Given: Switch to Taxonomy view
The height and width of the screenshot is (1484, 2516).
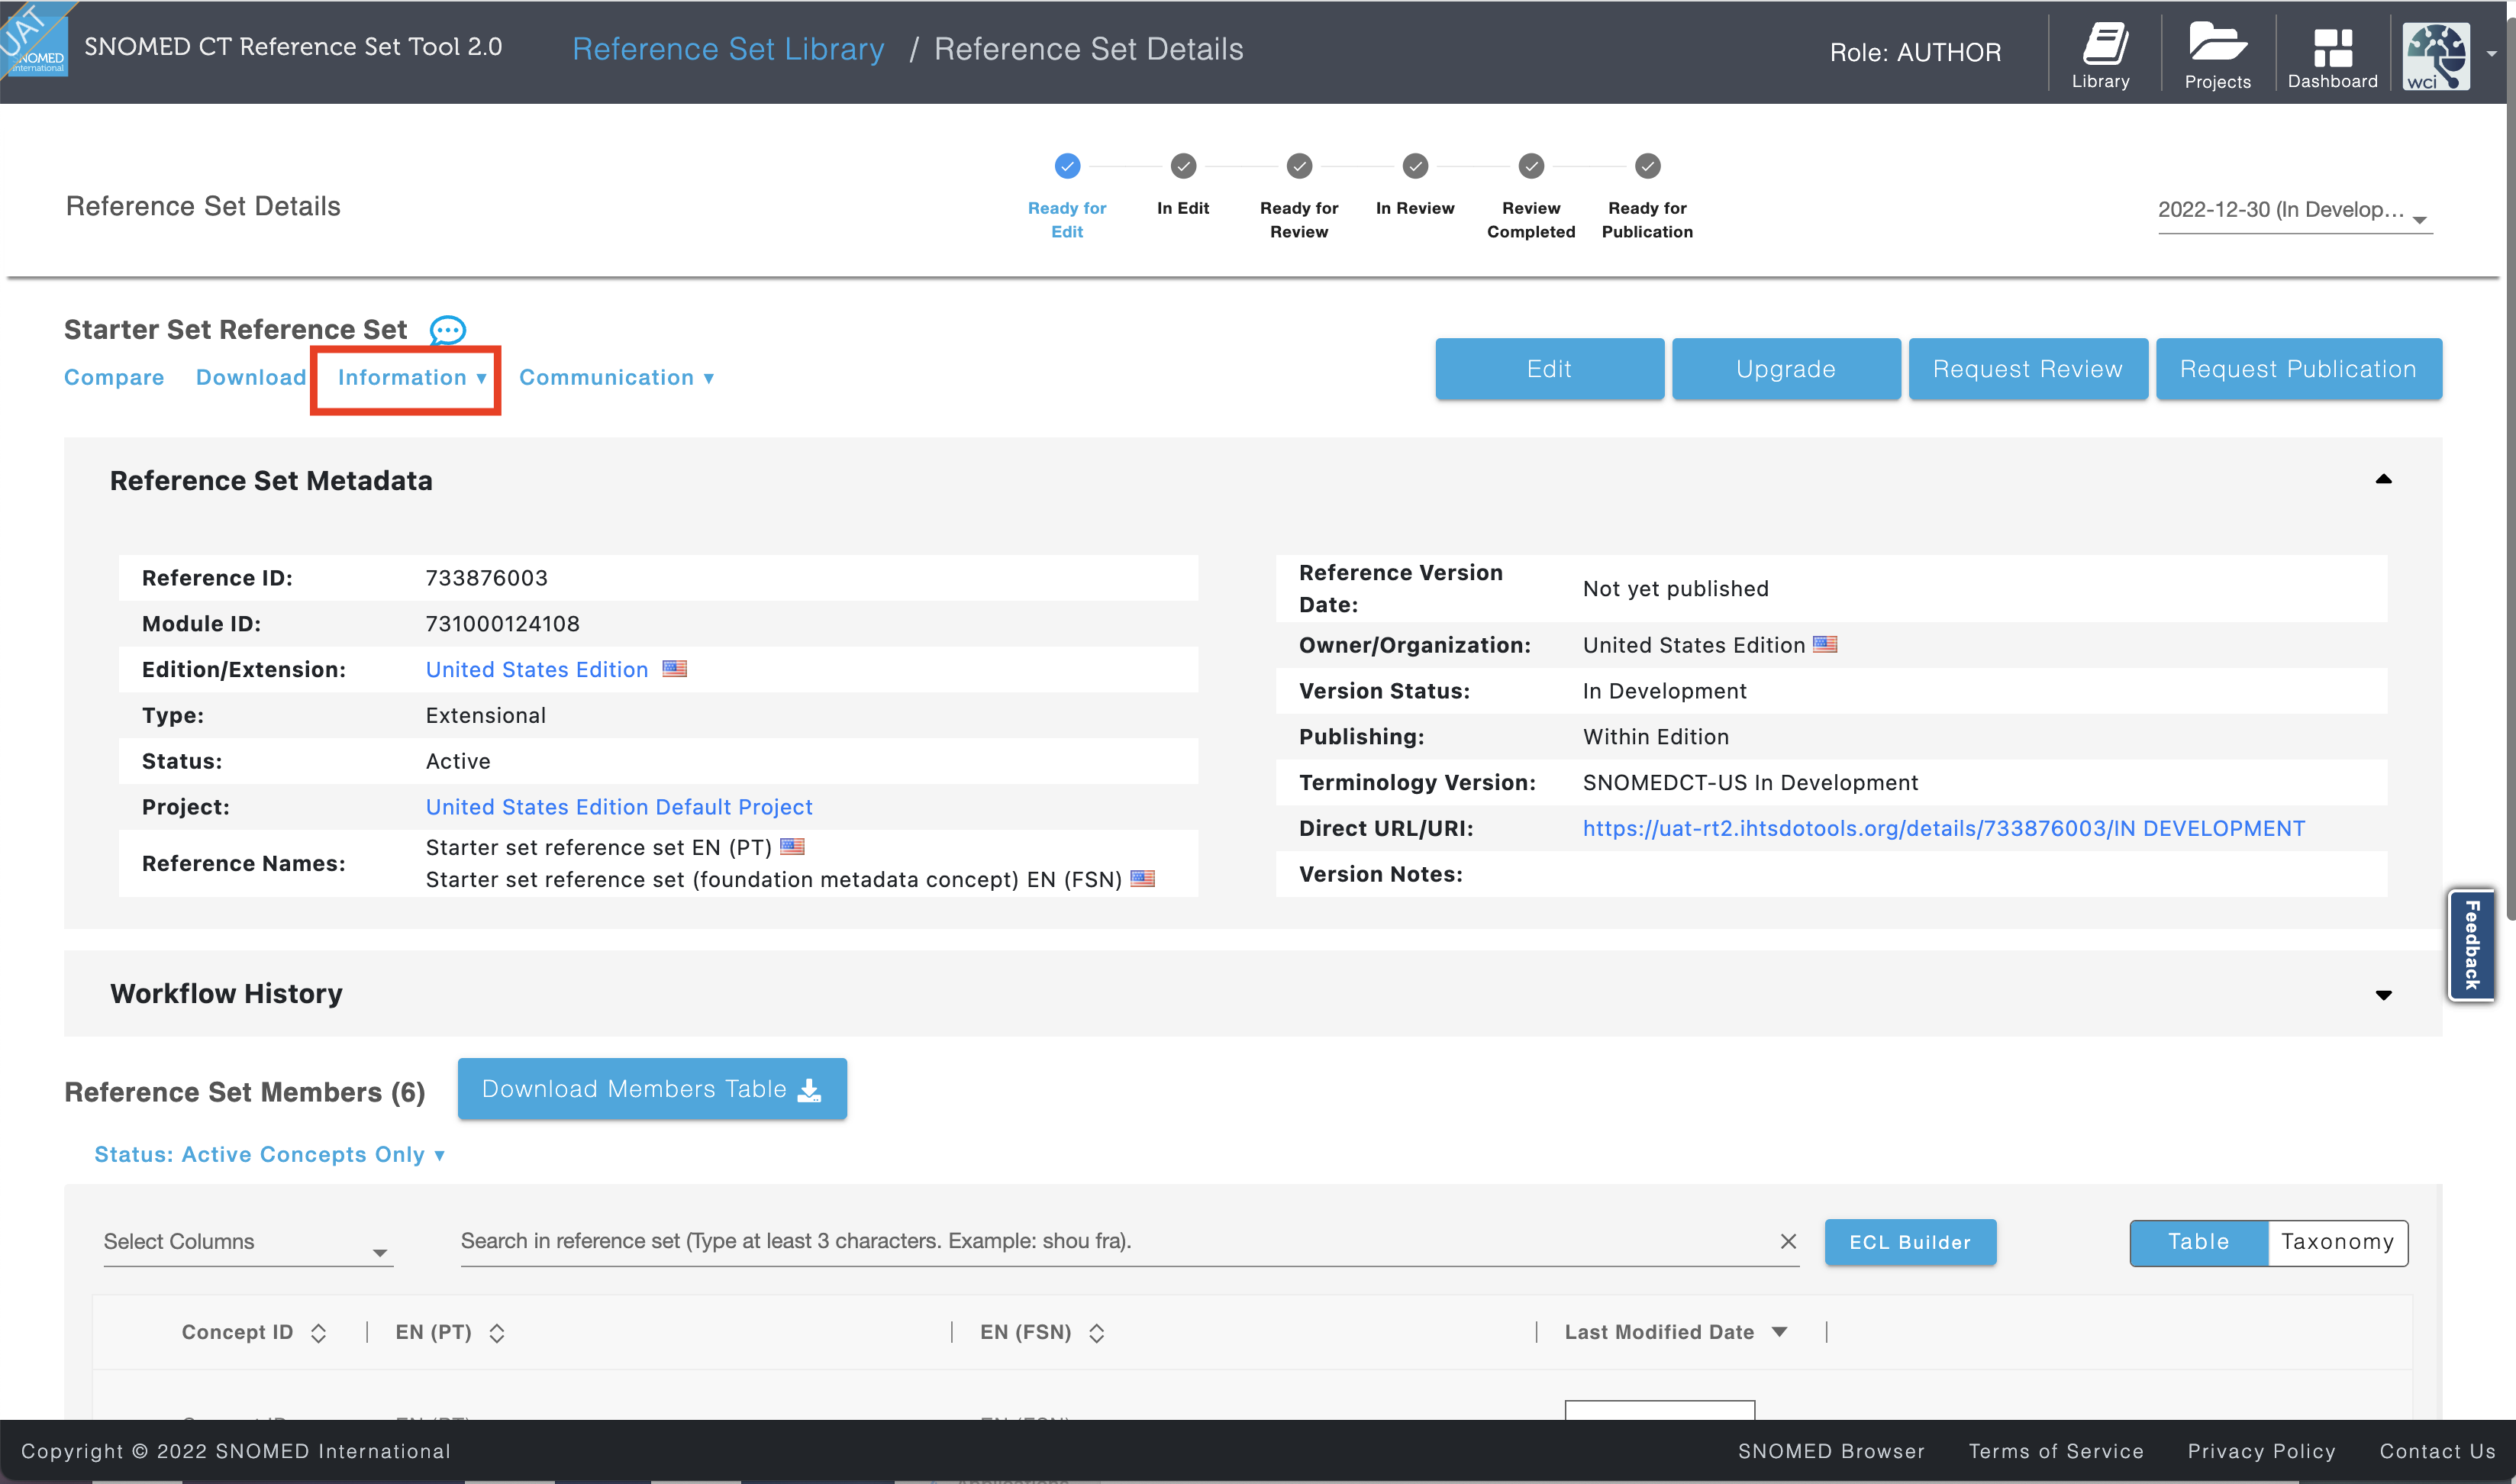Looking at the screenshot, I should 2337,1242.
